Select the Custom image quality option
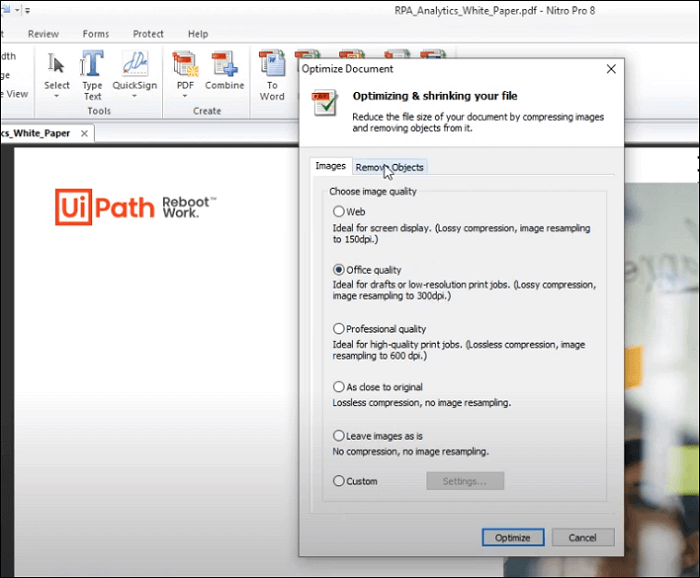Viewport: 700px width, 578px height. pyautogui.click(x=339, y=481)
